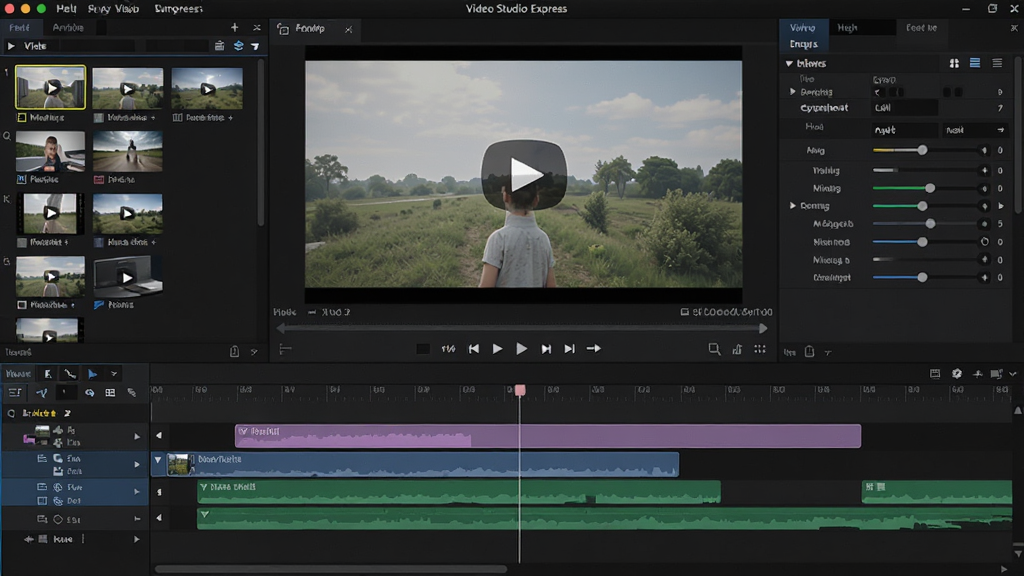Open timeline settings gear icon
This screenshot has width=1024, height=576.
click(x=957, y=374)
